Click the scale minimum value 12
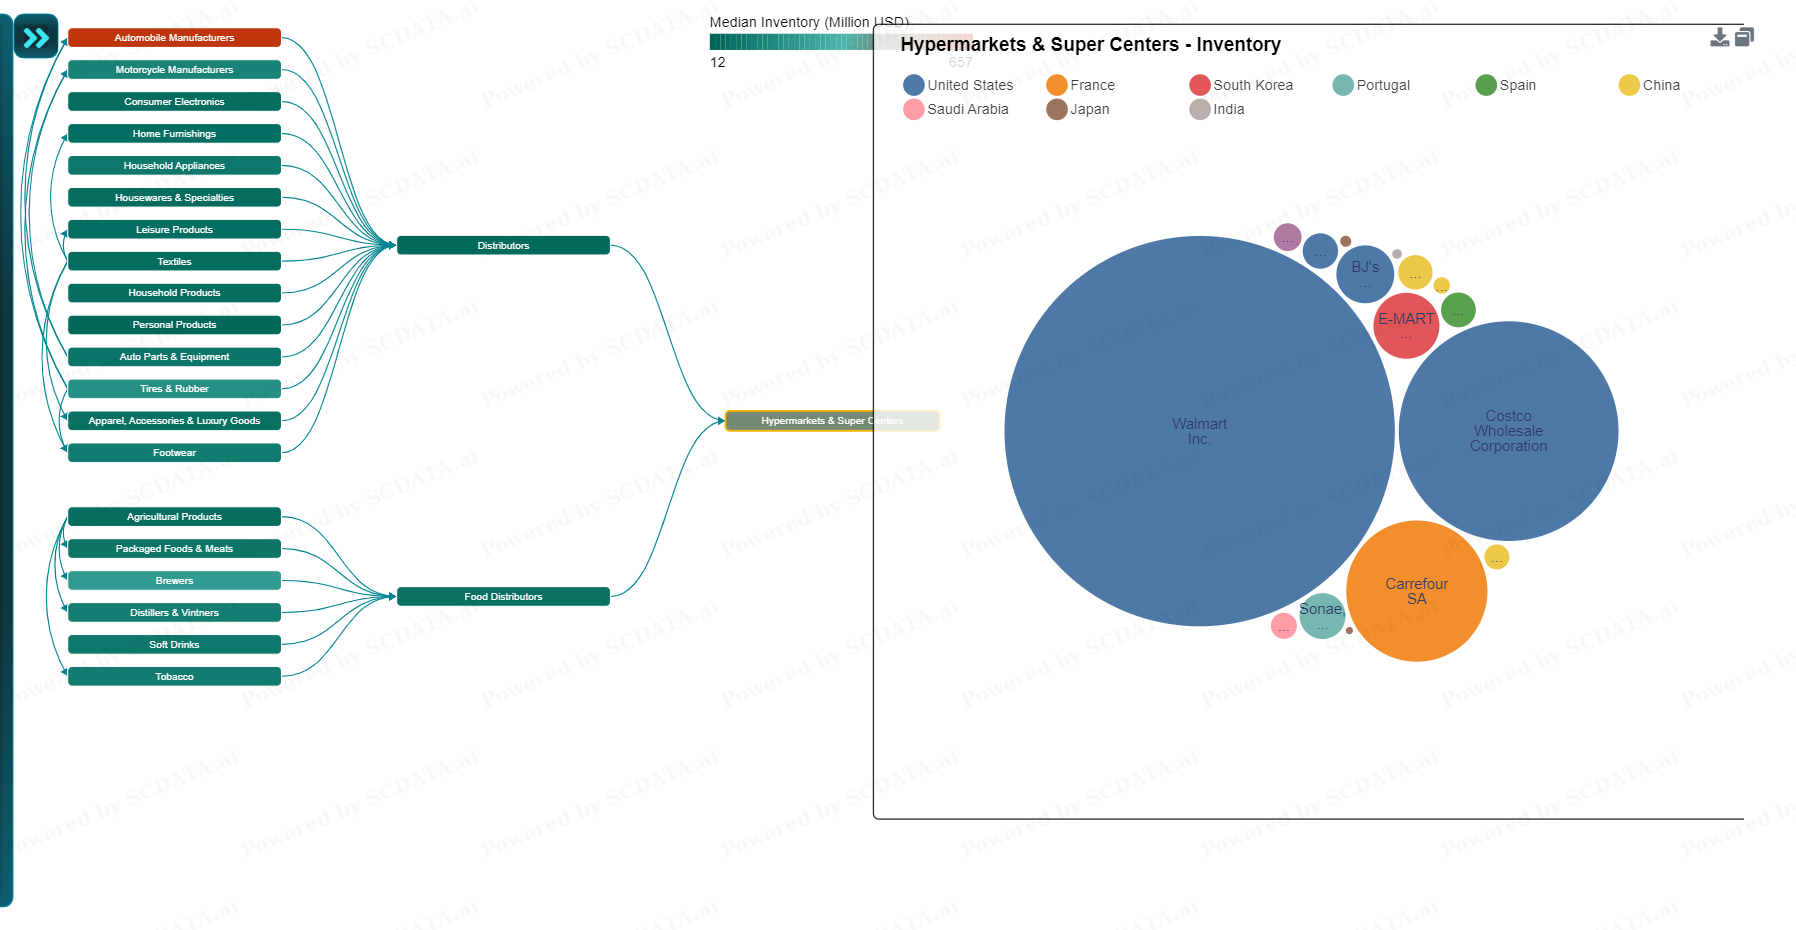The height and width of the screenshot is (930, 1796). 718,62
